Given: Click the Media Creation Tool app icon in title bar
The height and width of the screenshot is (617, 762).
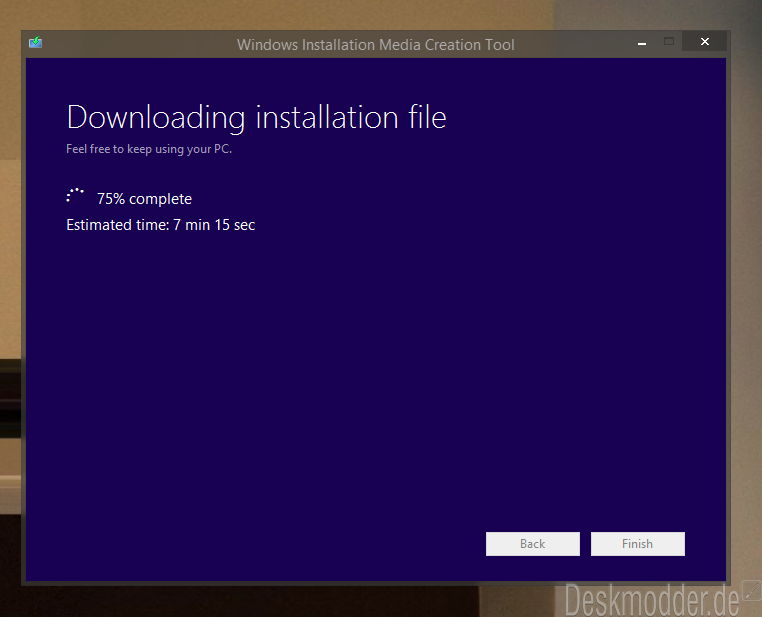Looking at the screenshot, I should (35, 43).
